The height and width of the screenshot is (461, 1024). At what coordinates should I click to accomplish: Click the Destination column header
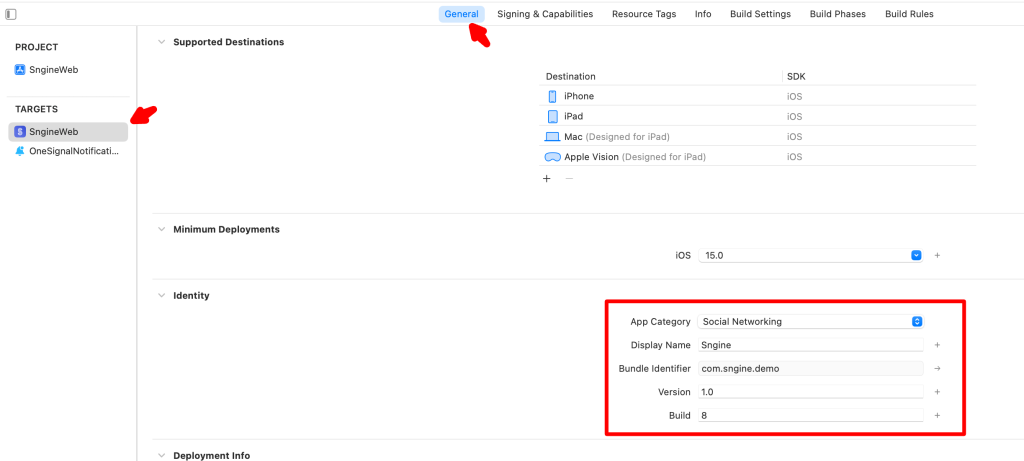click(x=571, y=77)
